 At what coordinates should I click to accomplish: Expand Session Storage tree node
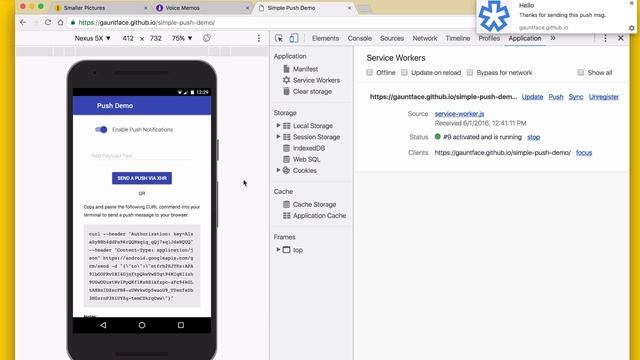278,136
